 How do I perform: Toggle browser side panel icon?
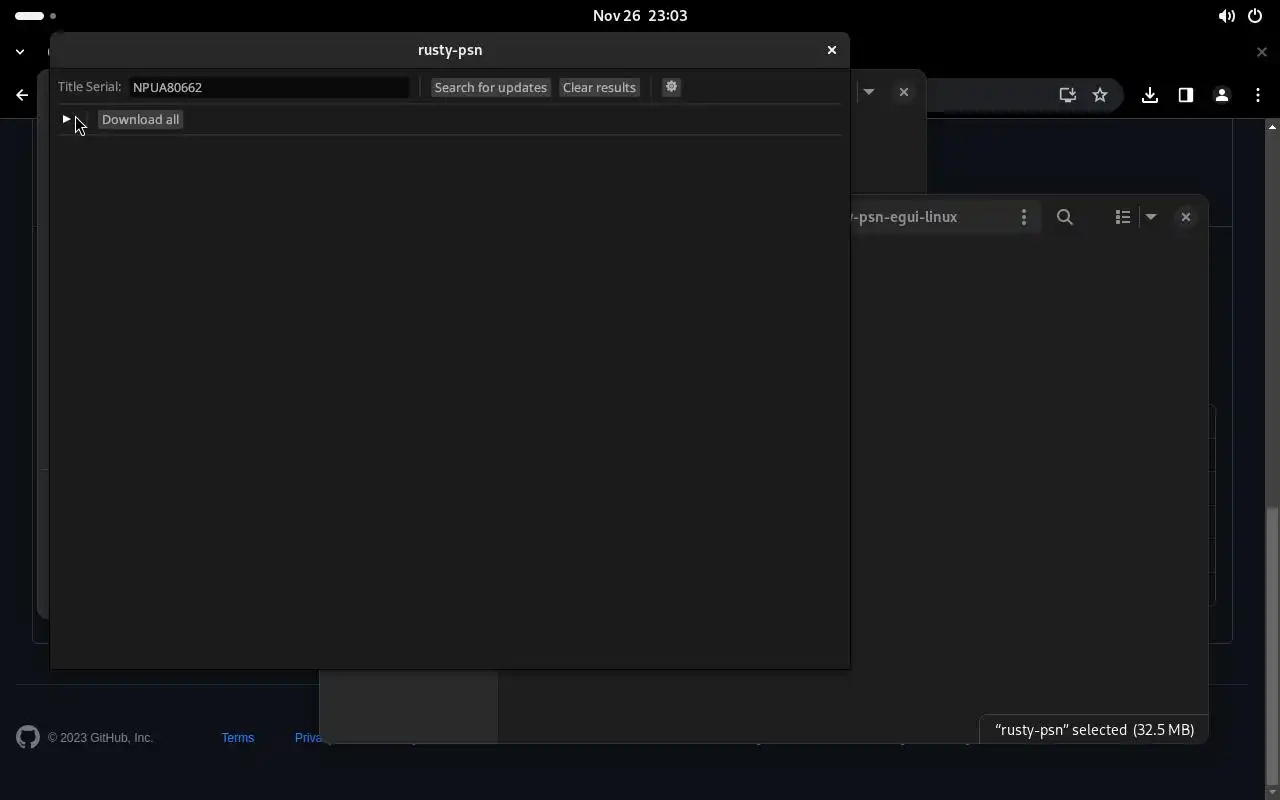(1185, 95)
